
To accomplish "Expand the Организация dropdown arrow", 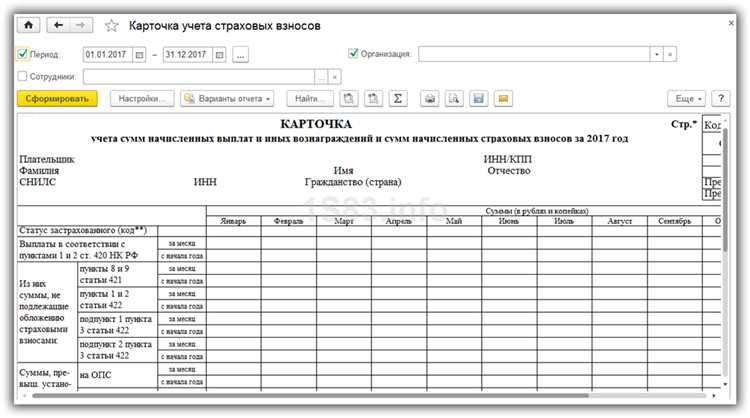I will (657, 54).
